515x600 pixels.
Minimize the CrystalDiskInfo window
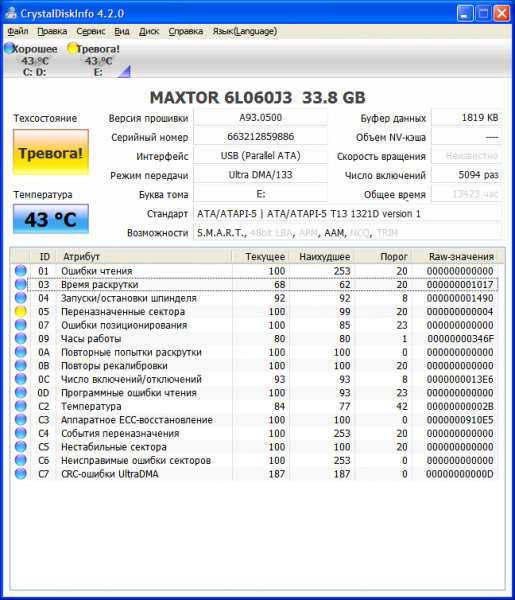[x=465, y=14]
